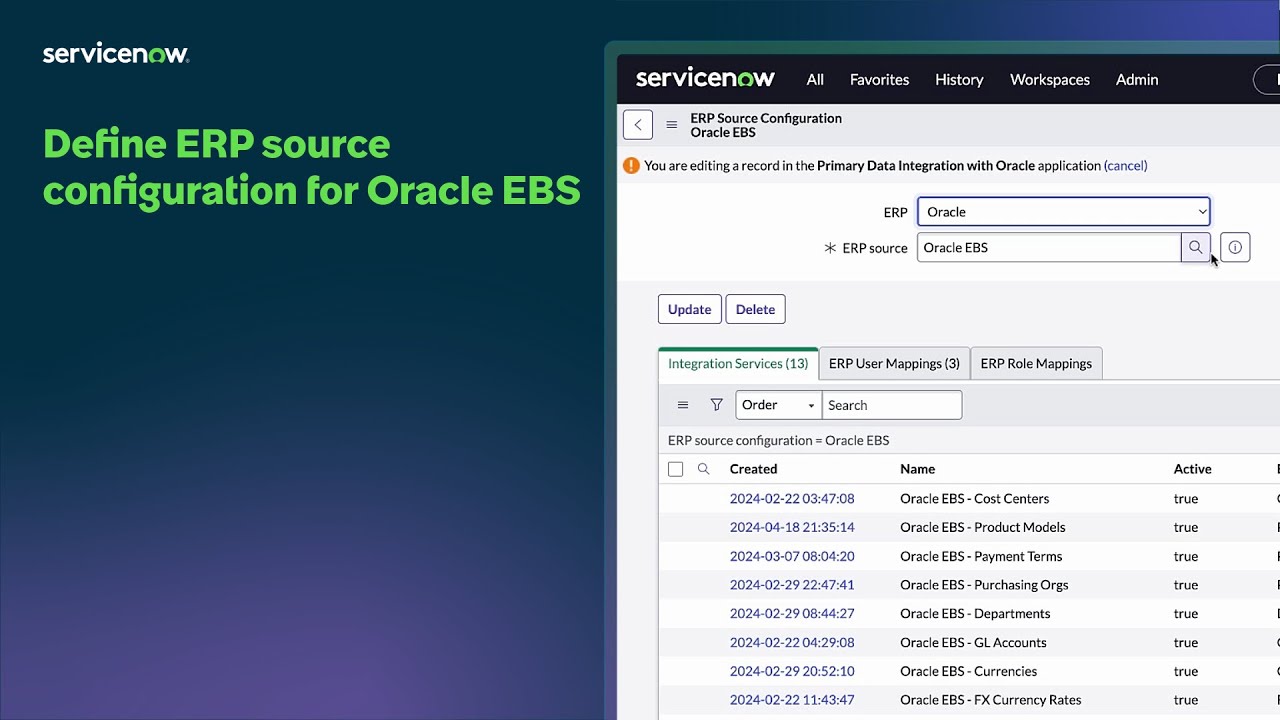Open the ERP dropdown showing Oracle
This screenshot has height=720, width=1280.
click(x=1063, y=211)
